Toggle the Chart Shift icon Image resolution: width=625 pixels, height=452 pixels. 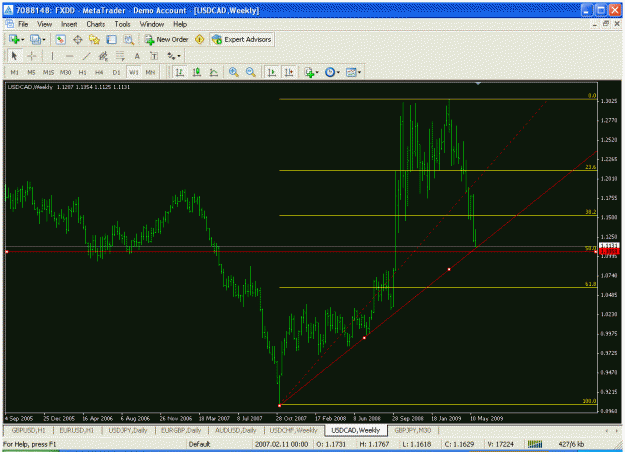point(289,72)
